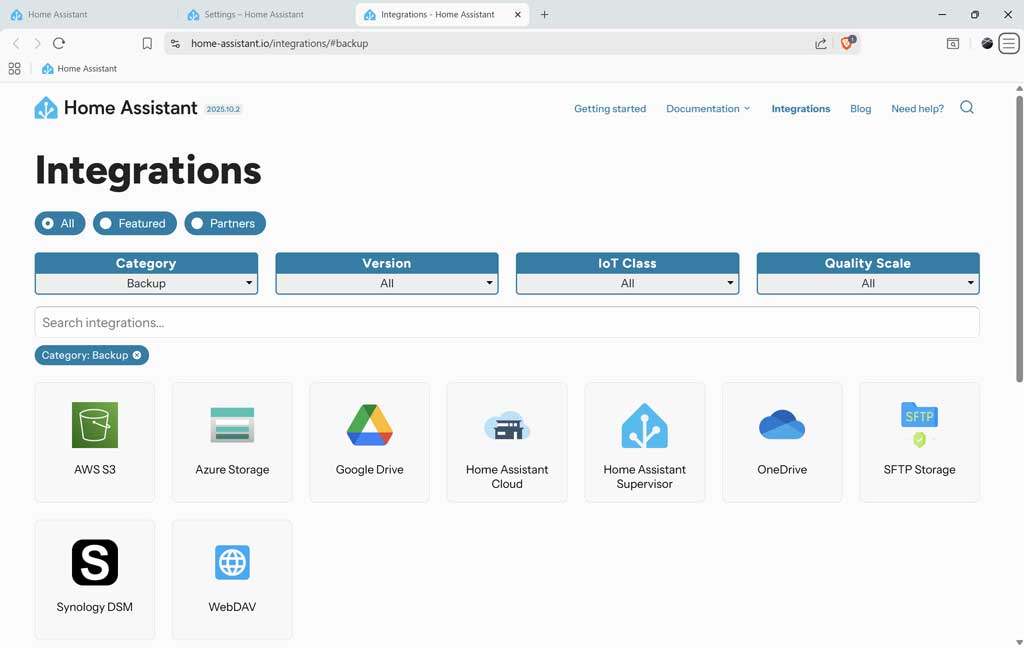Click the Google Drive label
The height and width of the screenshot is (648, 1024).
(x=370, y=469)
